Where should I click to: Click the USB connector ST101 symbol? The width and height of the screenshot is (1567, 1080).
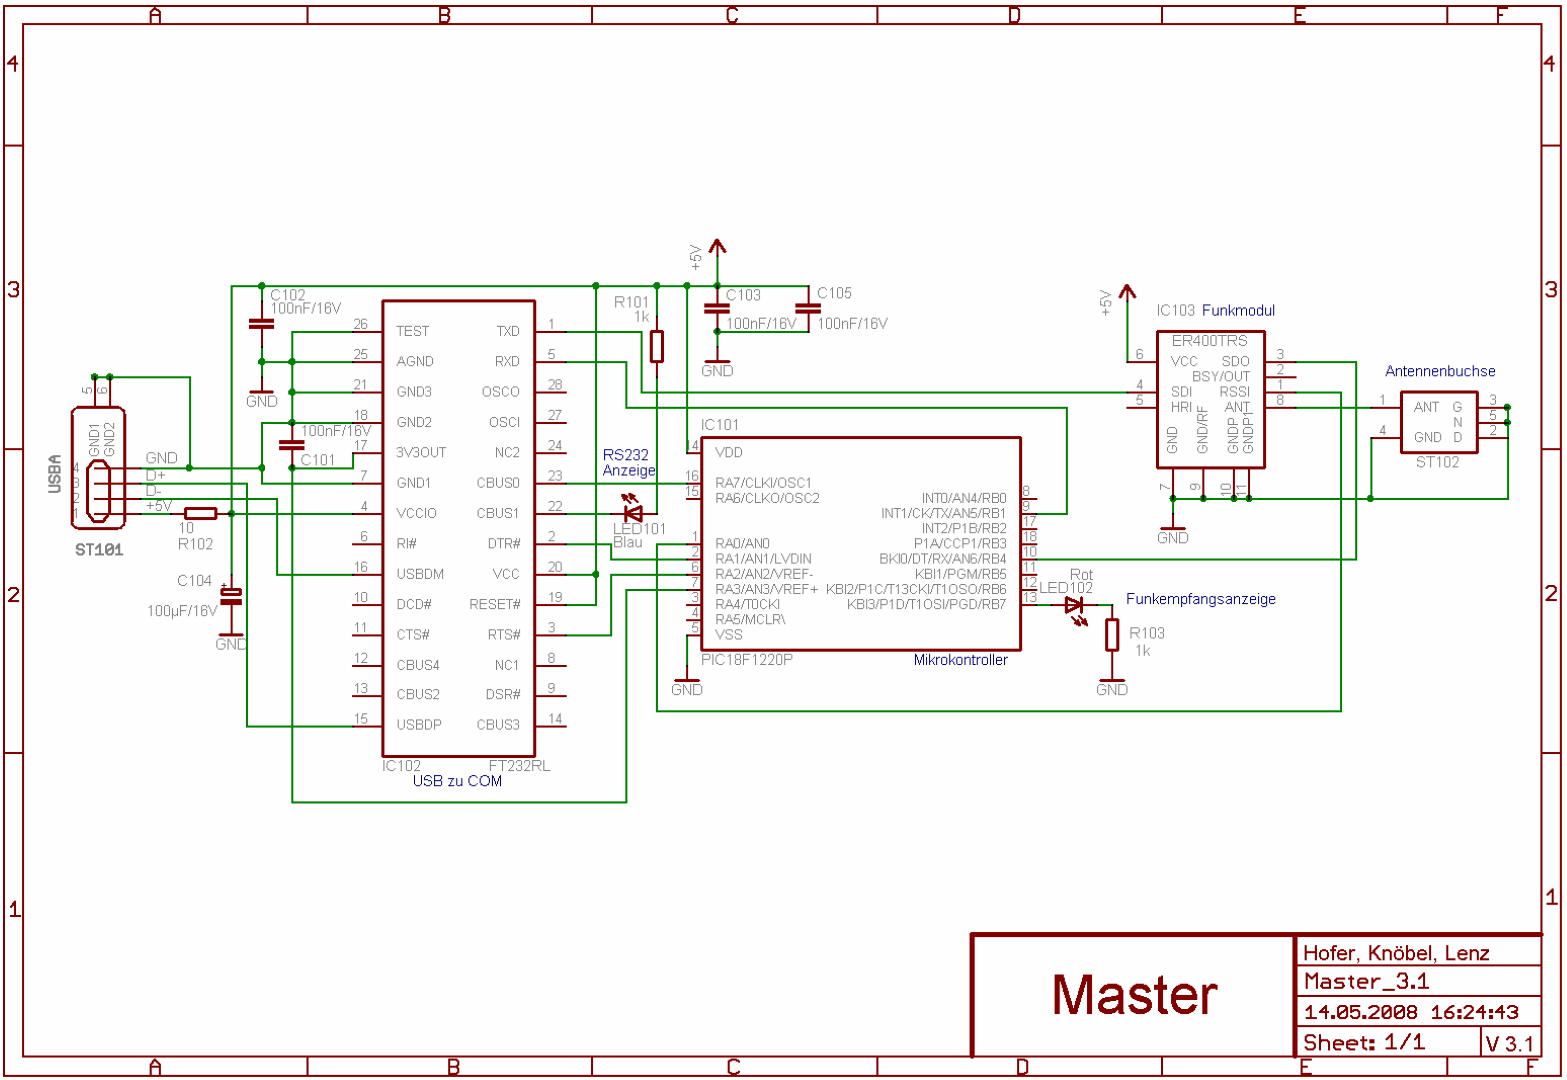98,466
